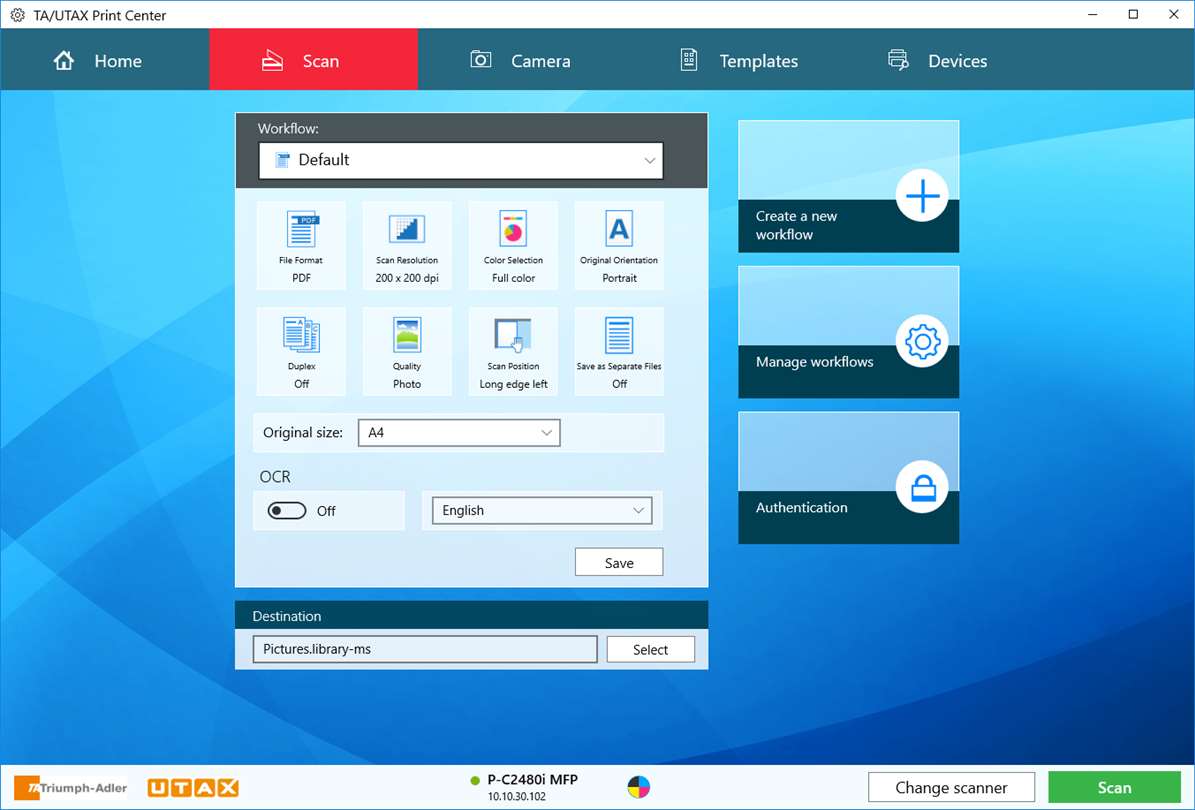Click the CMYK toner color icon

pos(639,786)
